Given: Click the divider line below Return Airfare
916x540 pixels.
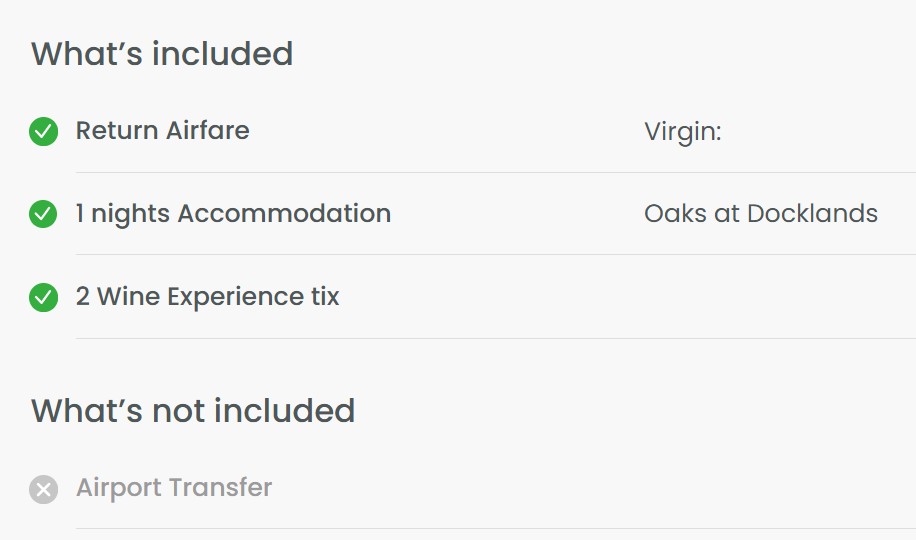Looking at the screenshot, I should (x=496, y=172).
